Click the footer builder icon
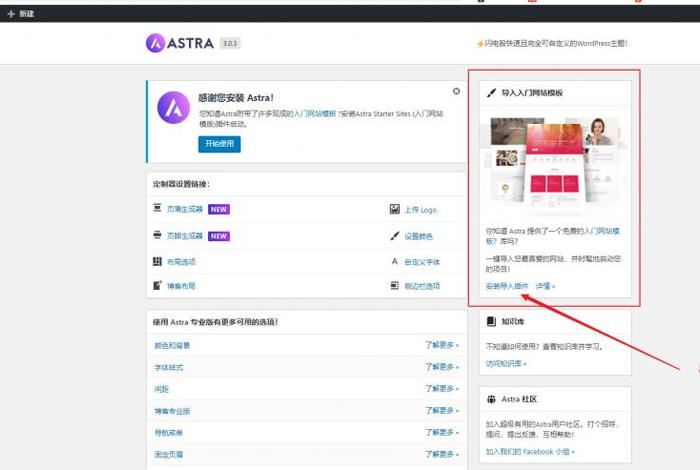Screen dimensions: 700x470 coord(157,235)
